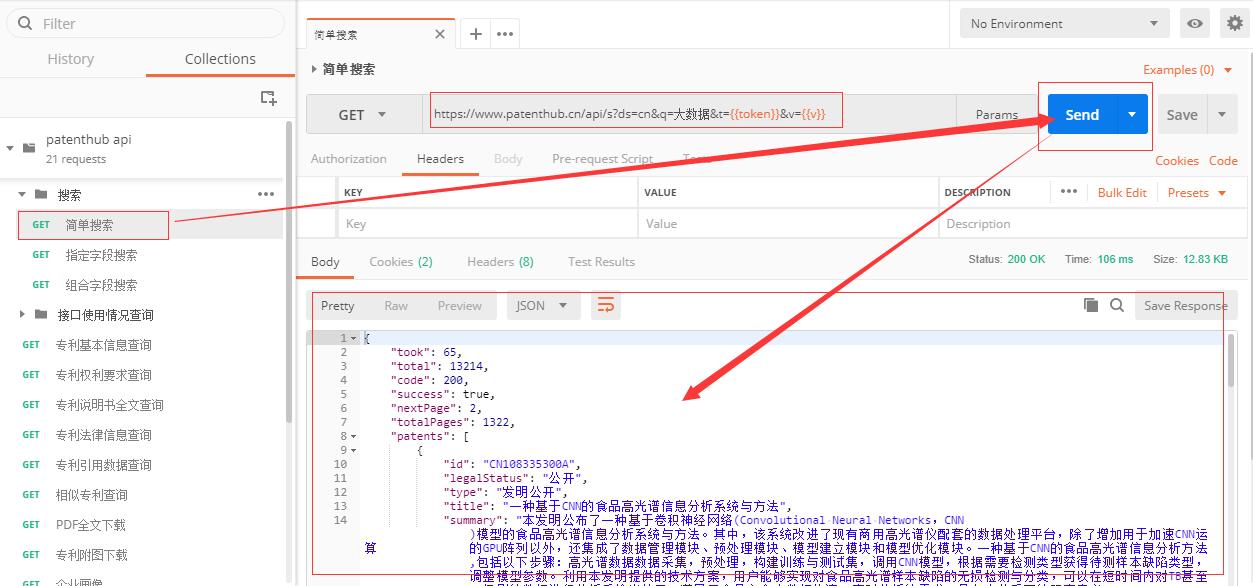The height and width of the screenshot is (586, 1253).
Task: Open environment quick look eye icon
Action: [1194, 24]
